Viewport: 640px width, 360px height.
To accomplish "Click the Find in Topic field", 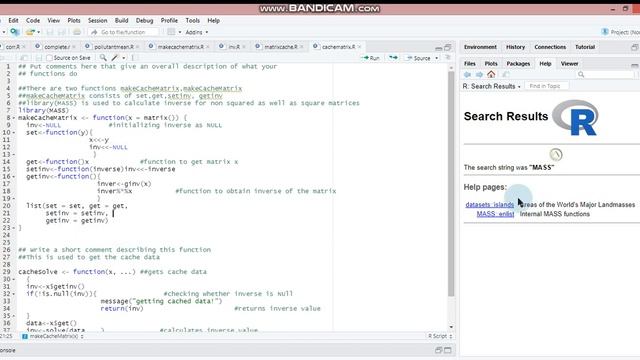I will (x=546, y=86).
